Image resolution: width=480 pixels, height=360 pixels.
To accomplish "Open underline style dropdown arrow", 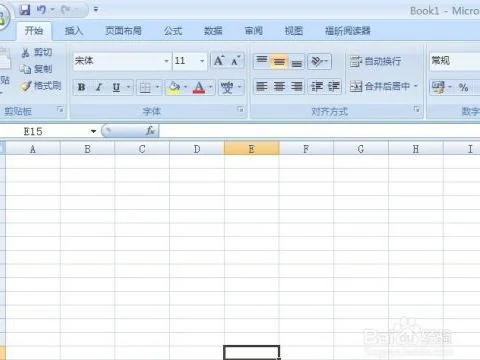I will pyautogui.click(x=129, y=87).
